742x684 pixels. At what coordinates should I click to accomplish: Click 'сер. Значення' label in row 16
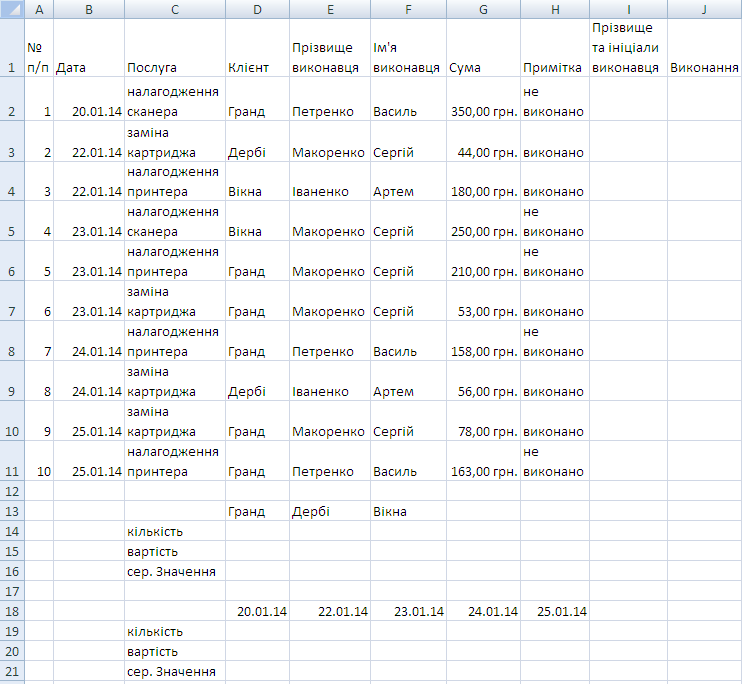[x=175, y=571]
